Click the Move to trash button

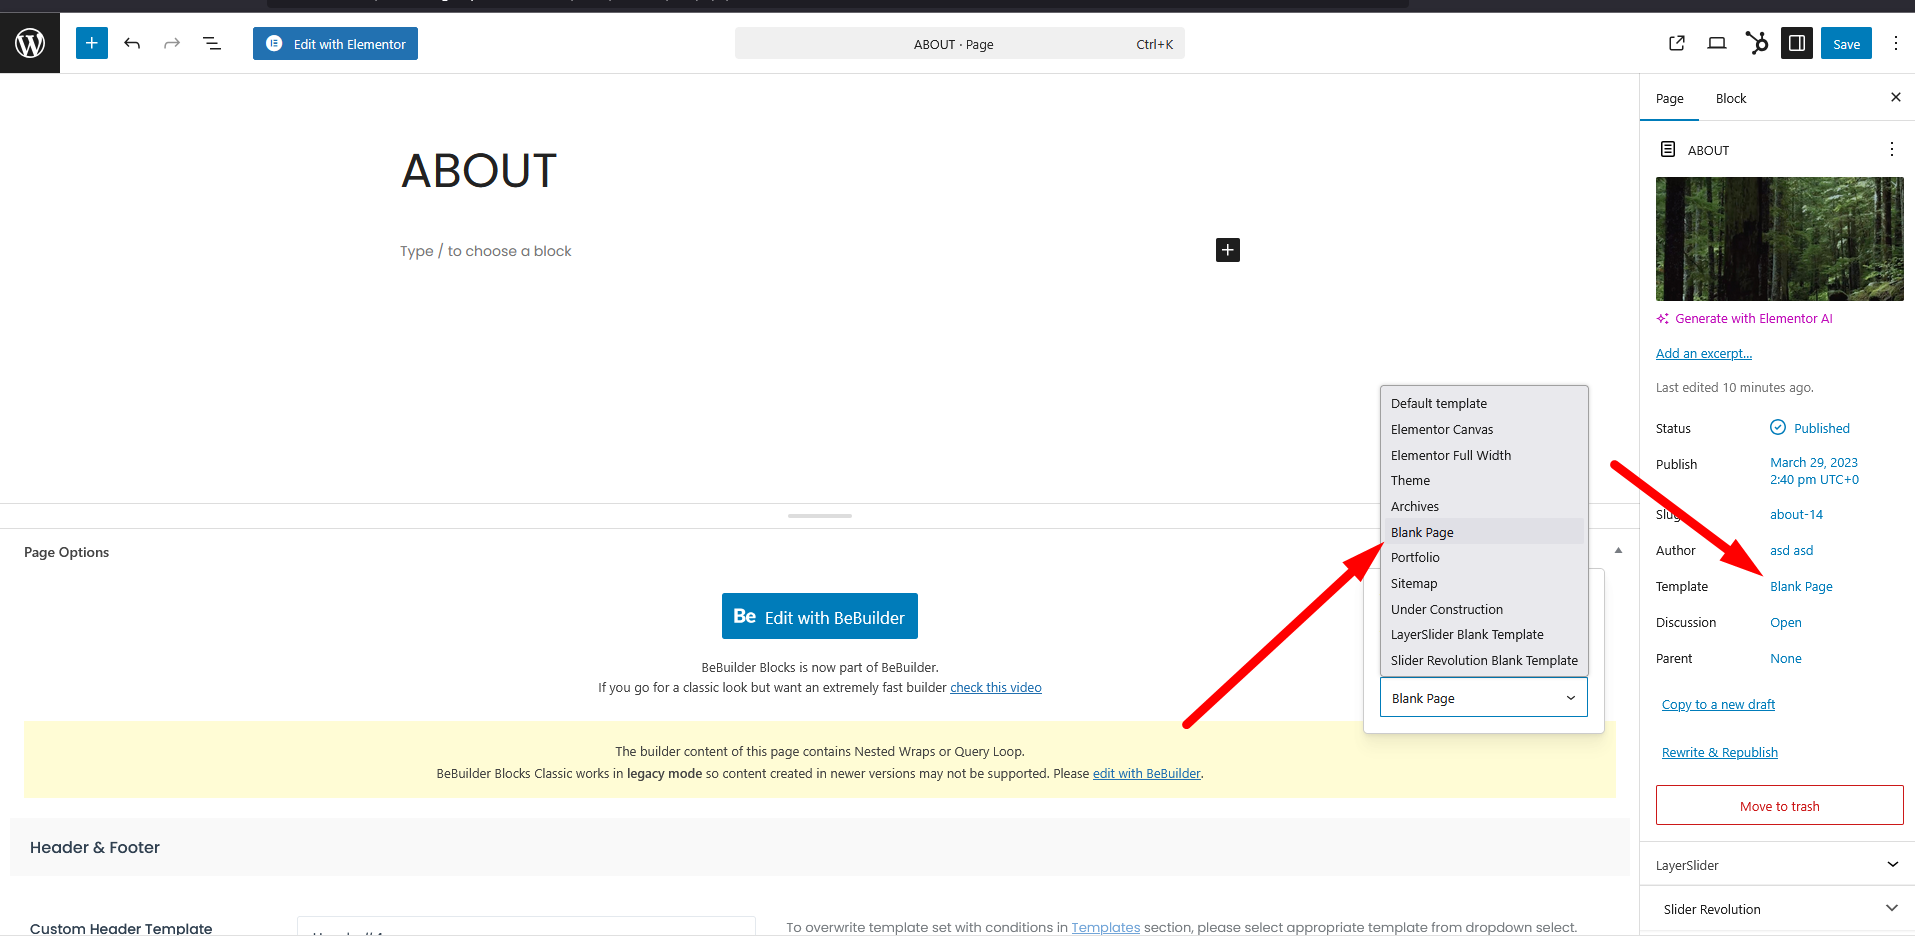pyautogui.click(x=1779, y=806)
